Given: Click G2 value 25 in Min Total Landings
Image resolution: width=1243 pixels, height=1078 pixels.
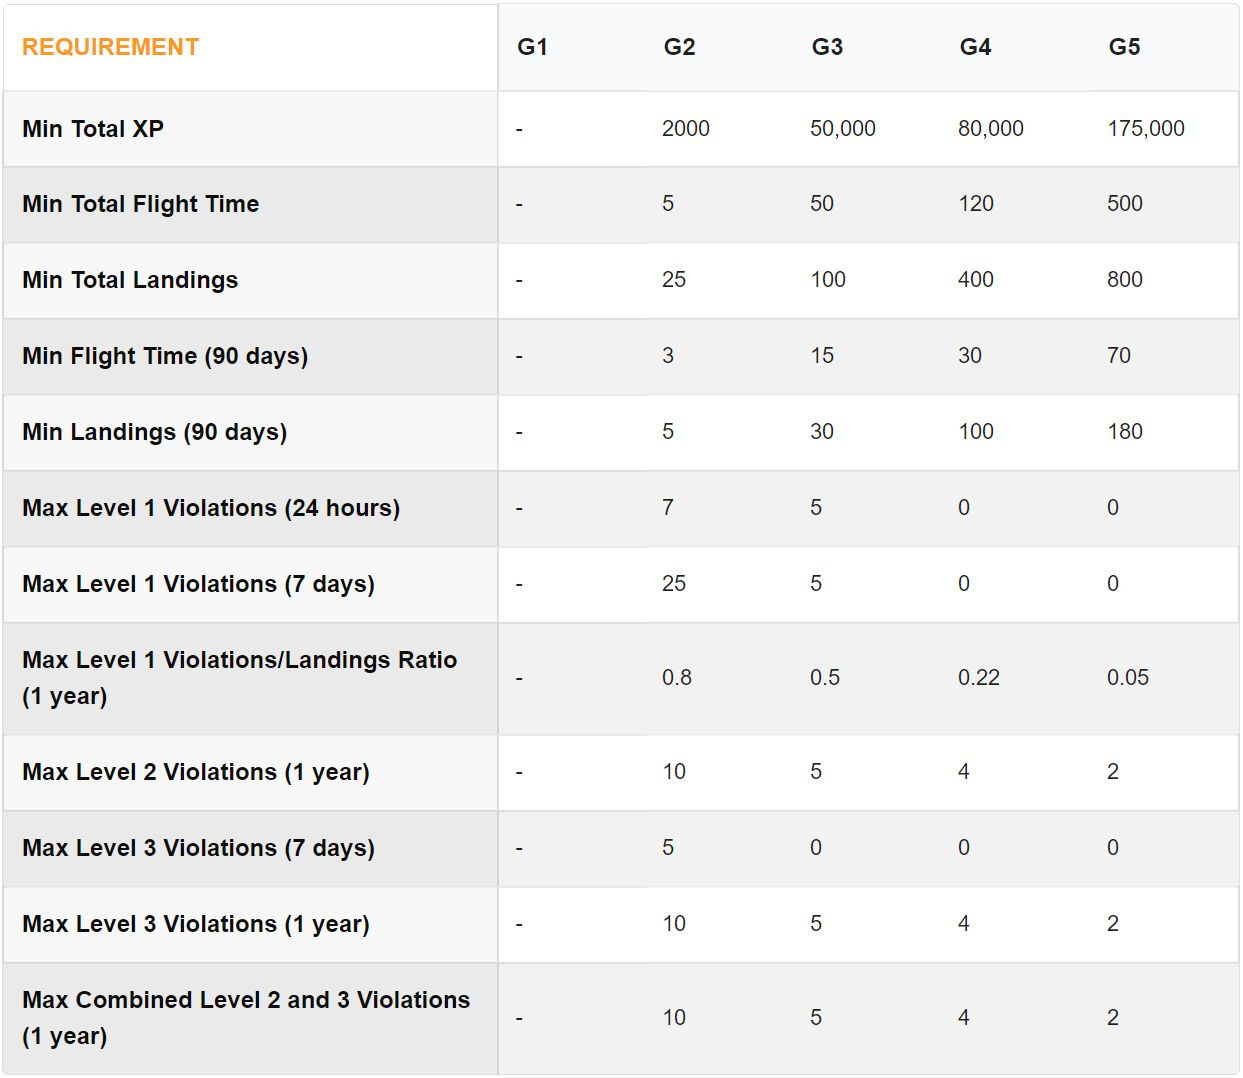Looking at the screenshot, I should pyautogui.click(x=674, y=280).
